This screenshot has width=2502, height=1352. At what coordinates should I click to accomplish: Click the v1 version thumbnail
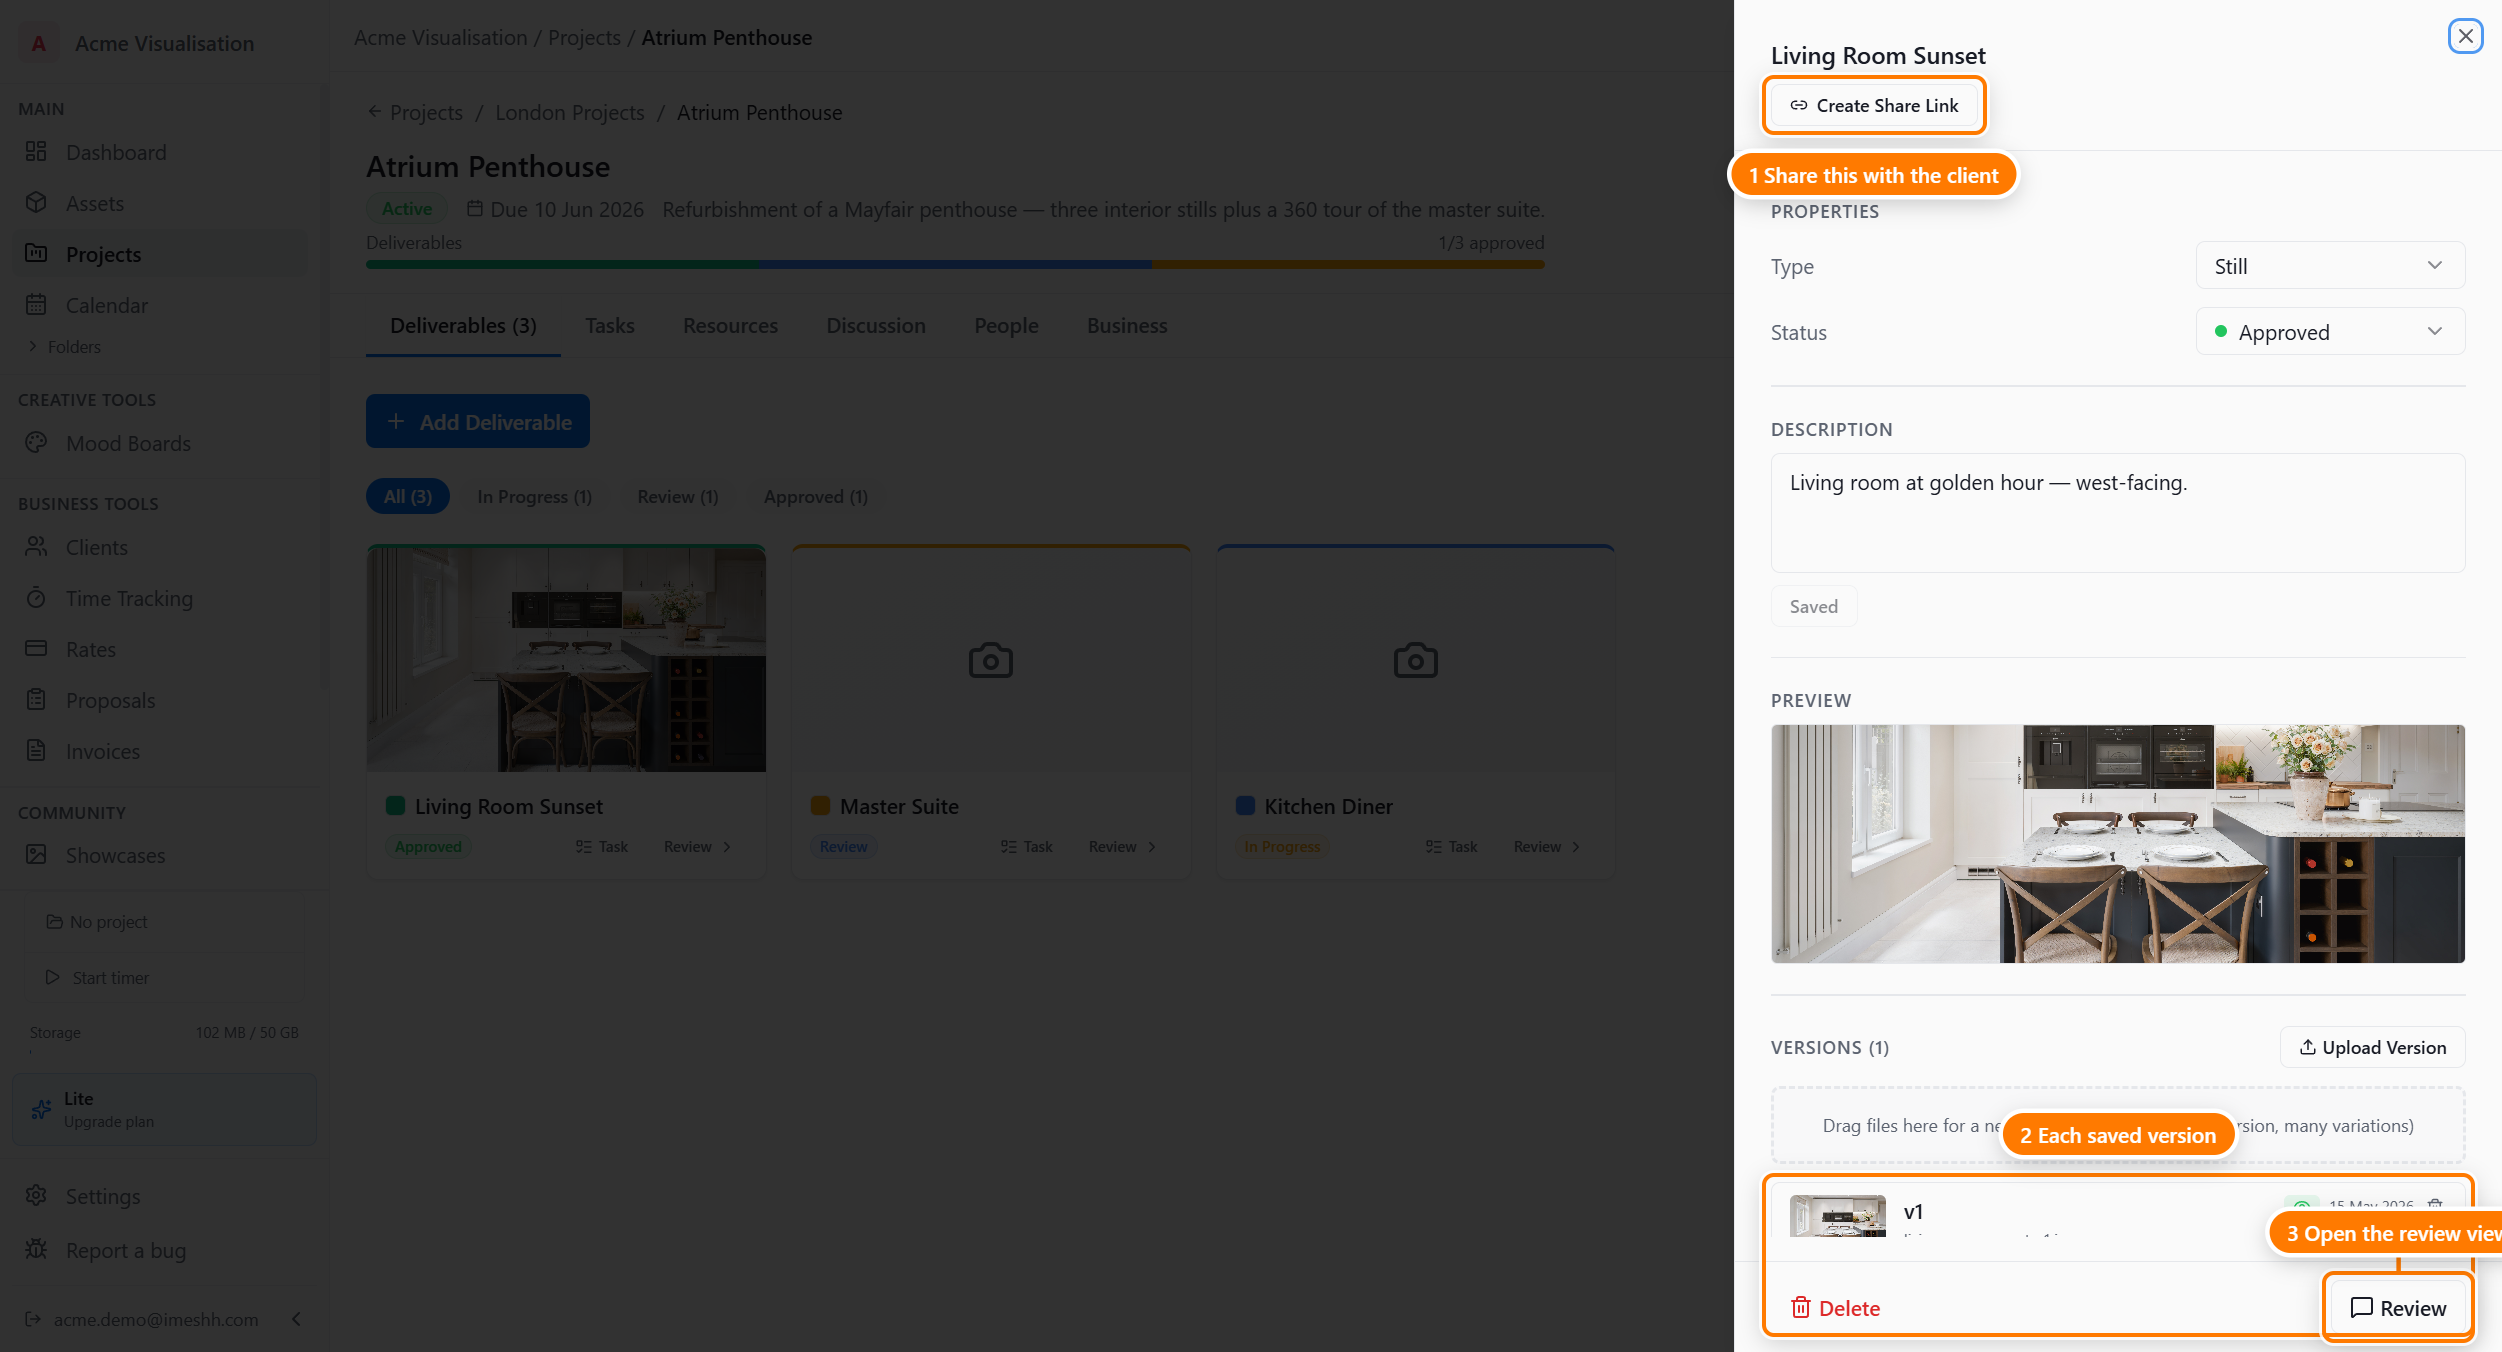(1837, 1216)
